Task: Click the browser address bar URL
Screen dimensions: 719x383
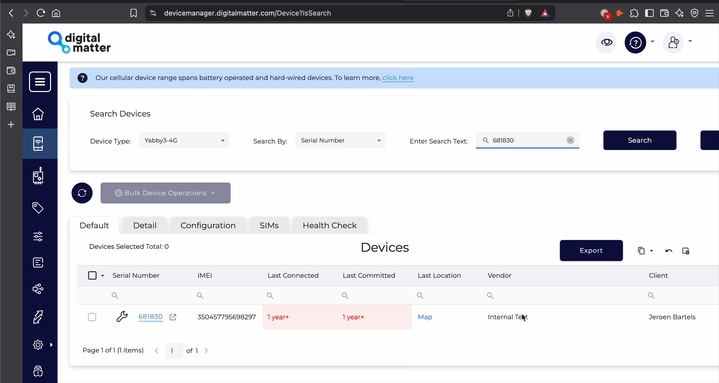Action: (x=247, y=13)
